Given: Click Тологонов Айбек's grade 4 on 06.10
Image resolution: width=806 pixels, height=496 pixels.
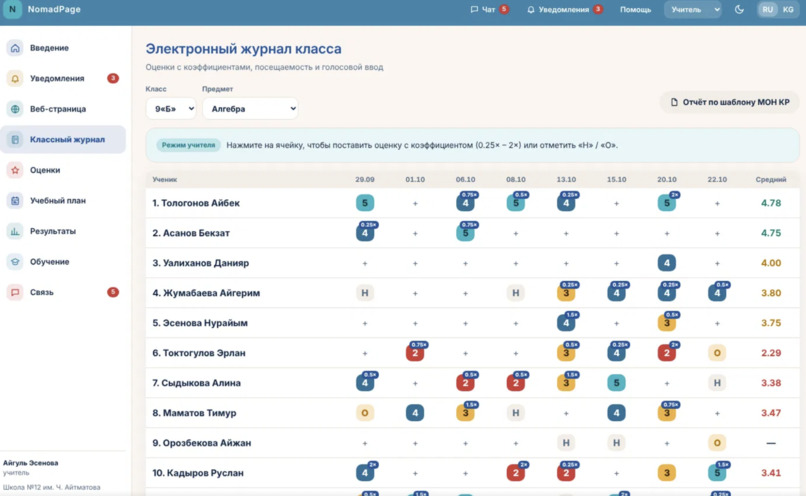Looking at the screenshot, I should [466, 203].
